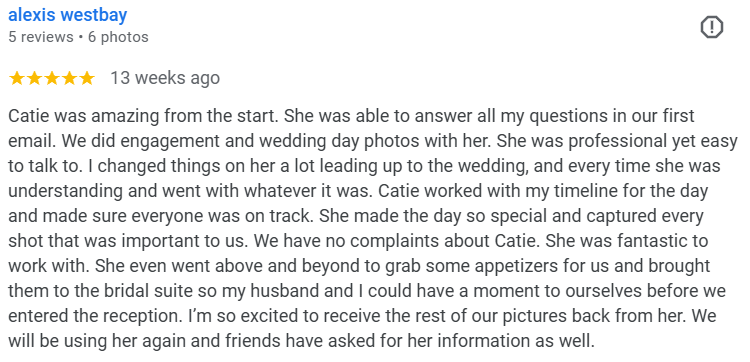This screenshot has width=750, height=362.
Task: Click the sentence 'We have no complaints about Catie.'
Action: click(x=398, y=241)
